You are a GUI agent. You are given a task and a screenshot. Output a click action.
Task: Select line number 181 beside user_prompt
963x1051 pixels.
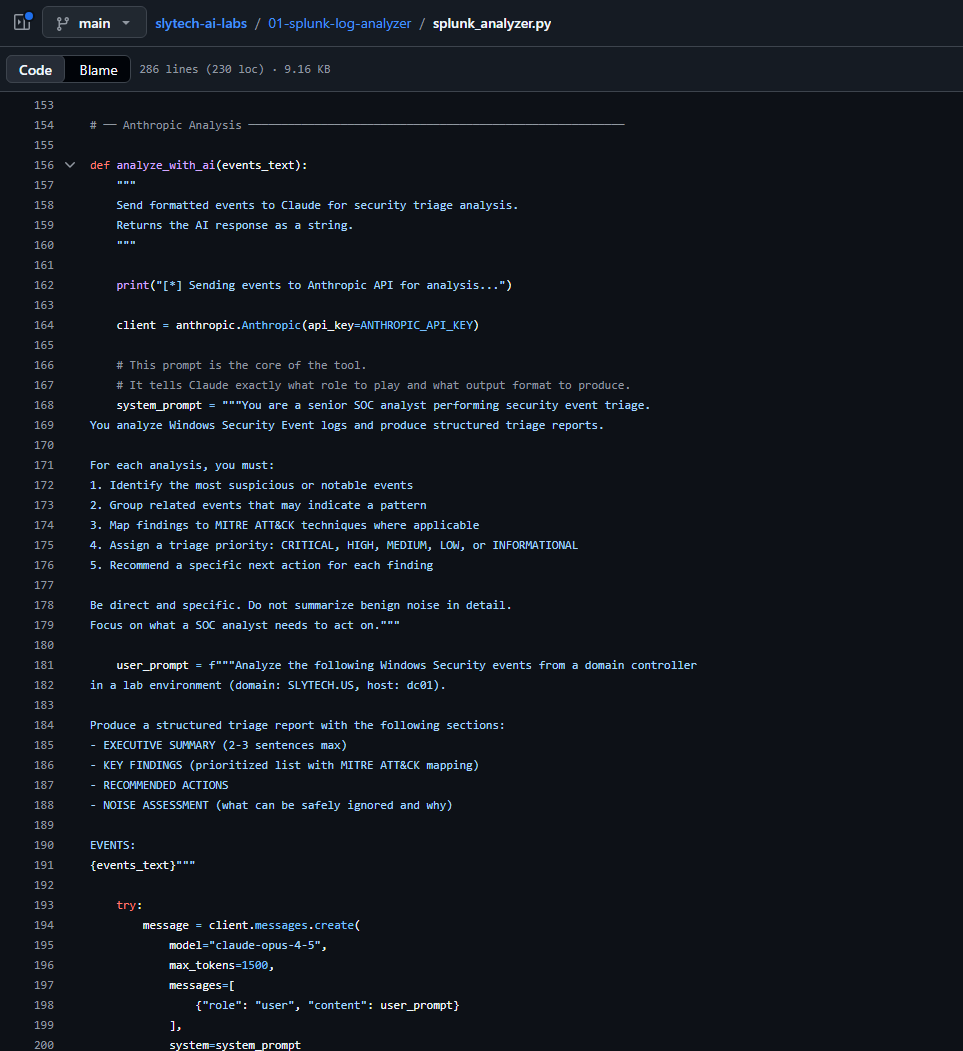[43, 665]
